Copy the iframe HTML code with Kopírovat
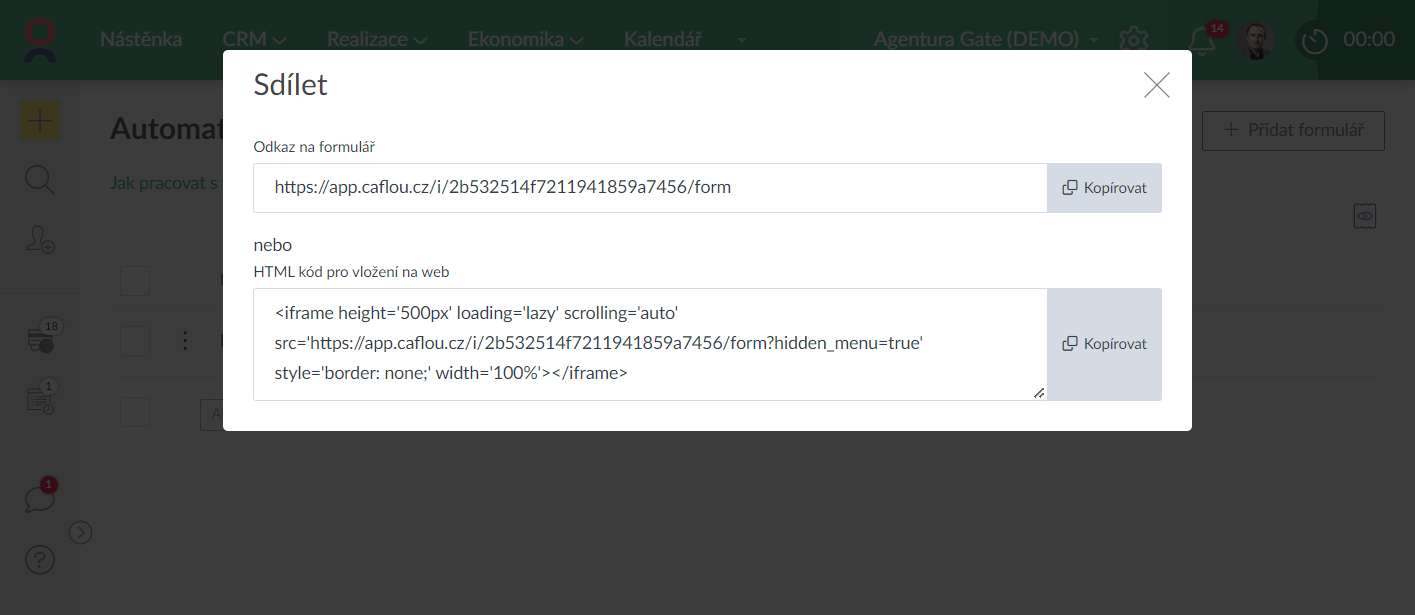Screen dimensions: 1415x615 point(1104,344)
